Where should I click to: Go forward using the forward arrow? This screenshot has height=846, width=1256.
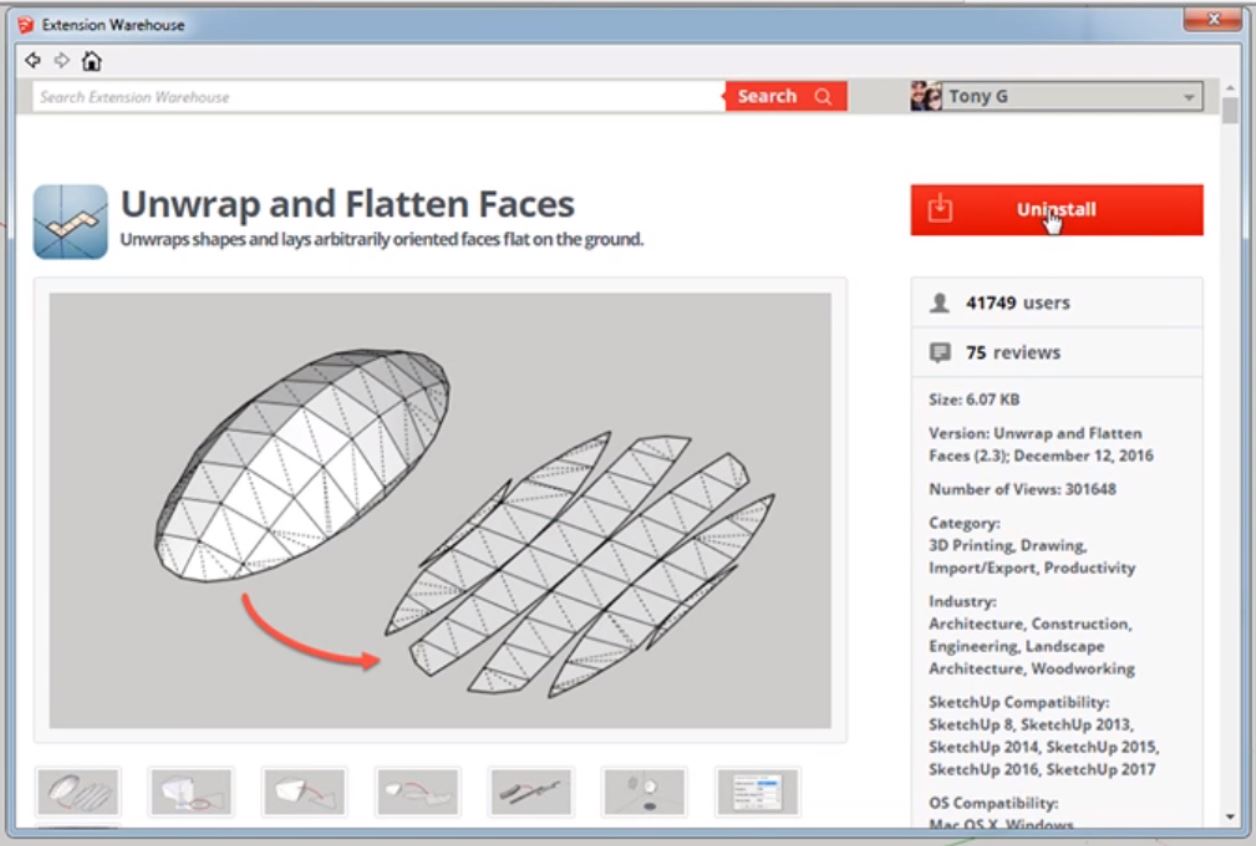(x=62, y=61)
